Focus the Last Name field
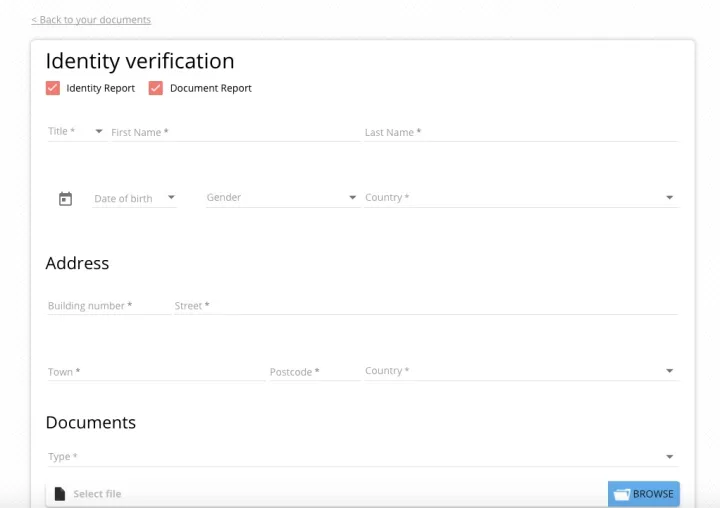 click(x=520, y=132)
